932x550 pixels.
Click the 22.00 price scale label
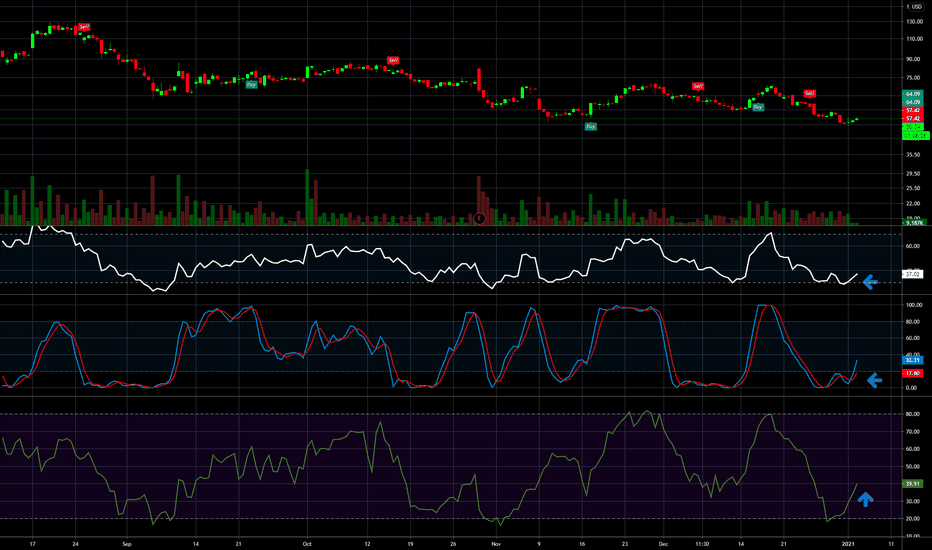click(914, 203)
